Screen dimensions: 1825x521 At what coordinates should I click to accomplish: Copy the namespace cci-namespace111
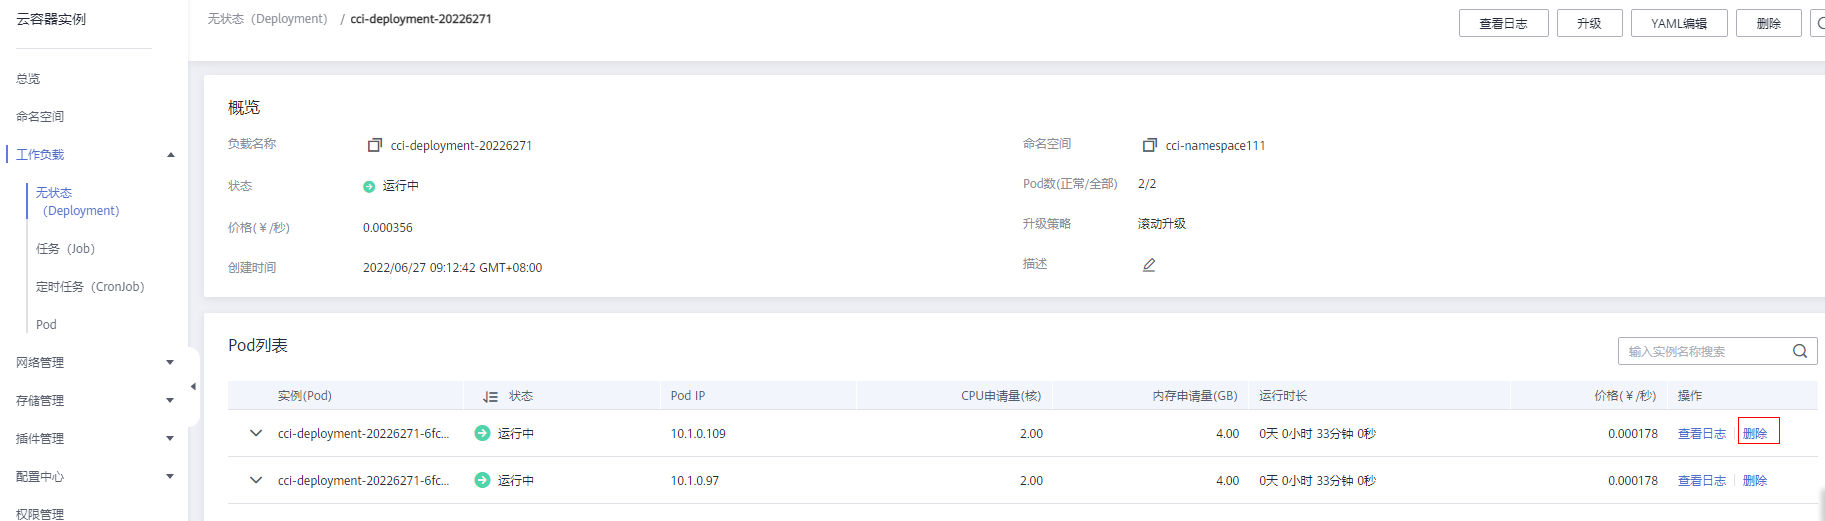point(1150,145)
